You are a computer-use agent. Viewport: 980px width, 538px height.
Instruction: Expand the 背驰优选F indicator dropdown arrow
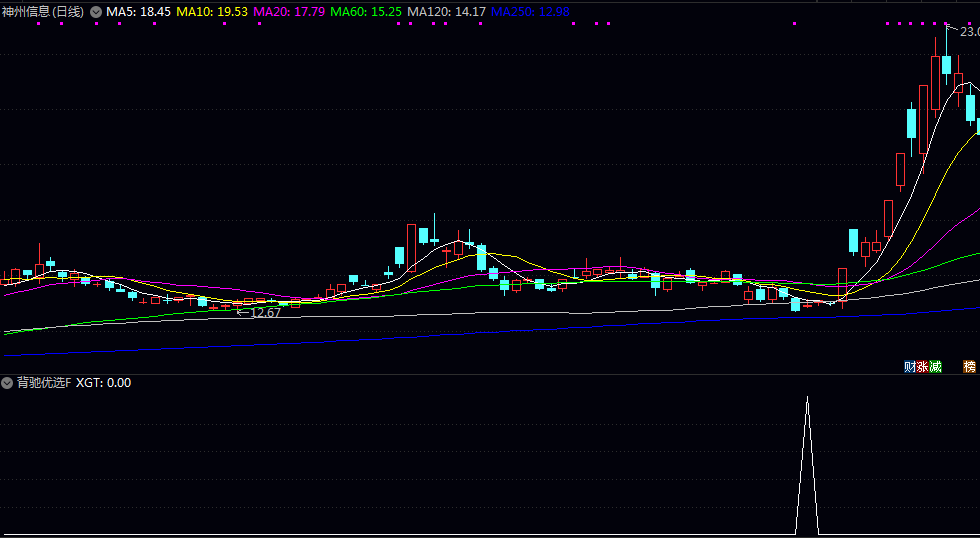7,383
